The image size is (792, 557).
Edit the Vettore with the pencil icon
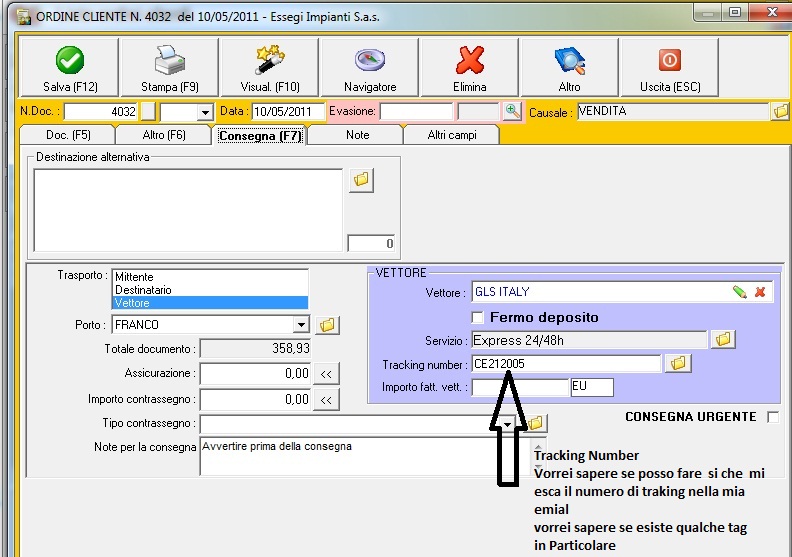(x=739, y=292)
